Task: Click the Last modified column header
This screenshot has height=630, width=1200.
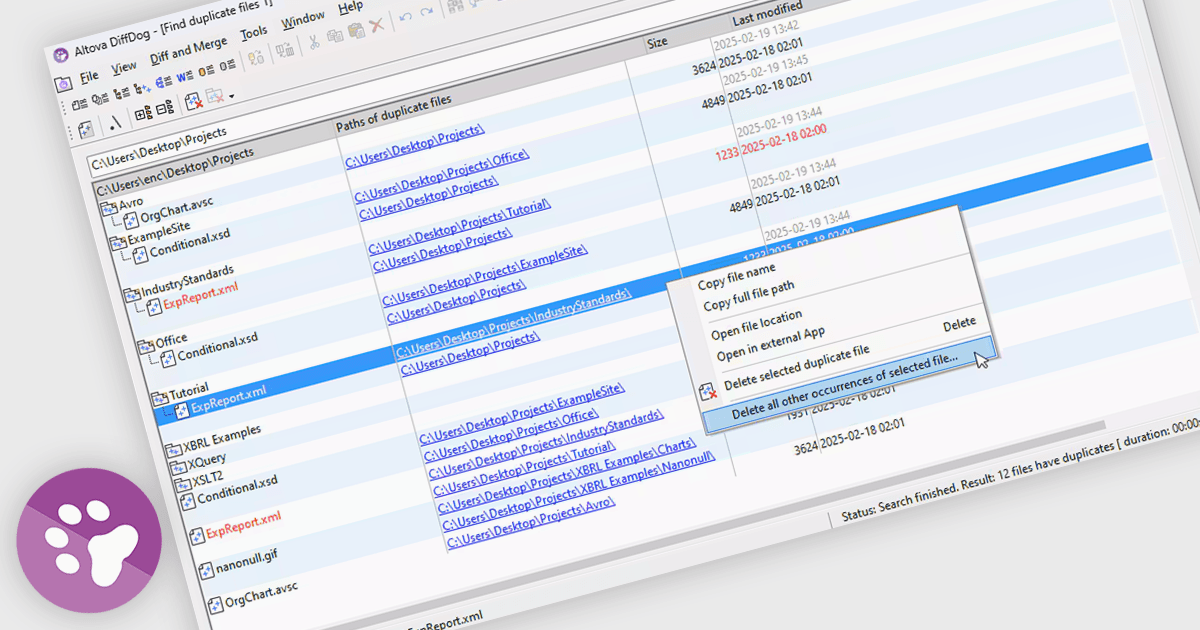Action: pos(766,13)
